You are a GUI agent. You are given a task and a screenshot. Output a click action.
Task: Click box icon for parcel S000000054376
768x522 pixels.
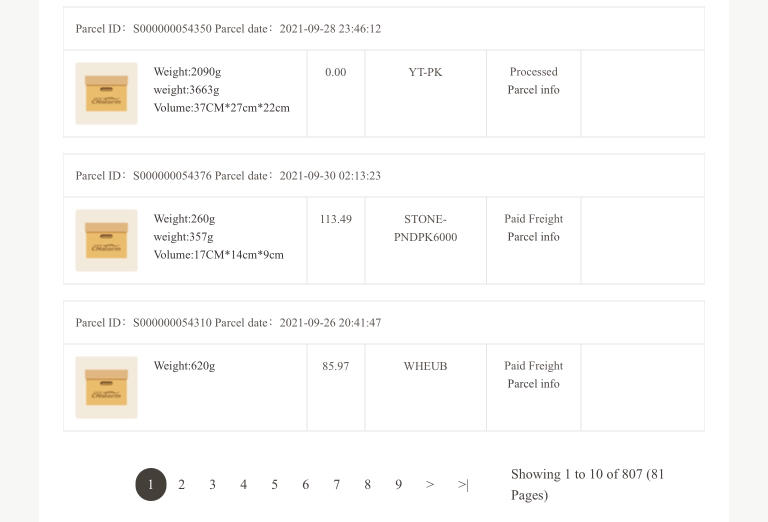pyautogui.click(x=106, y=240)
